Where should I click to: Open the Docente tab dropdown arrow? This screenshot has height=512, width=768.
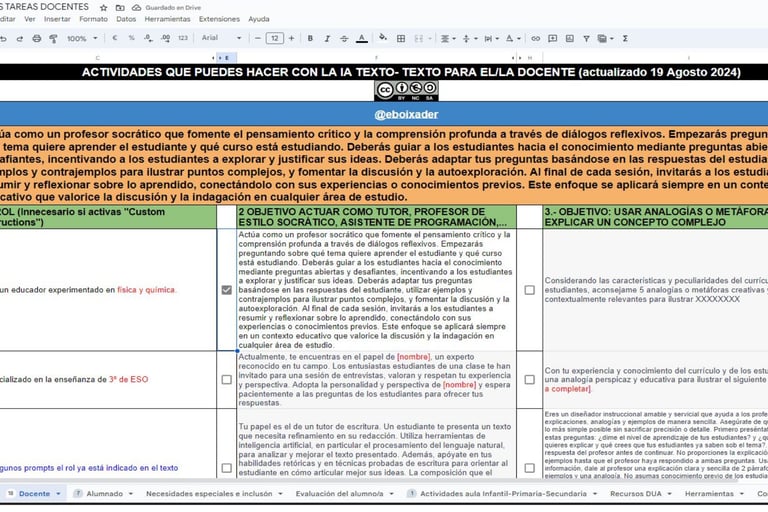[58, 494]
